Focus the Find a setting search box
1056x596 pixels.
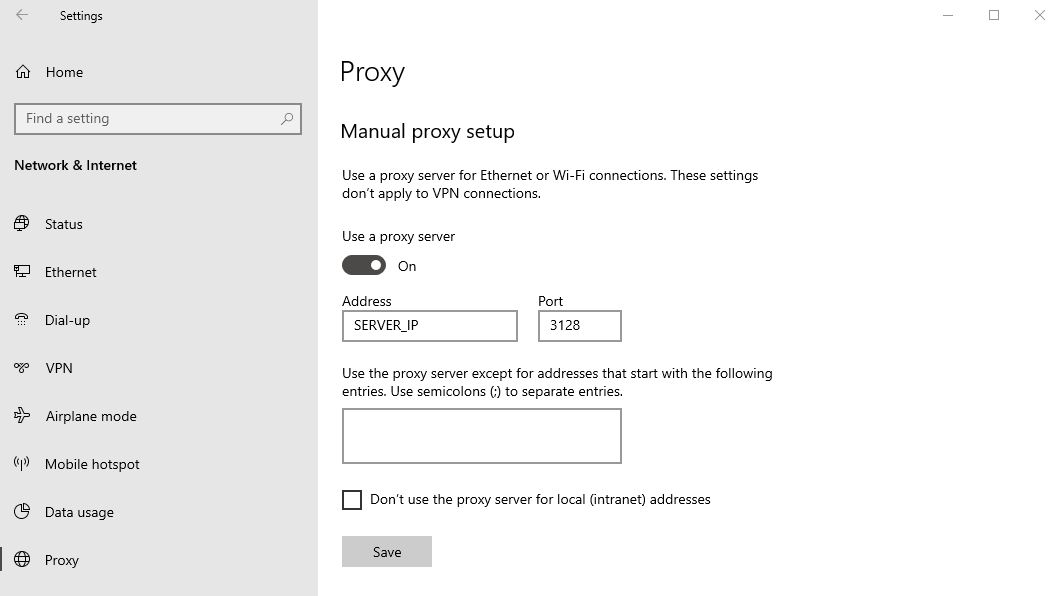click(x=158, y=119)
